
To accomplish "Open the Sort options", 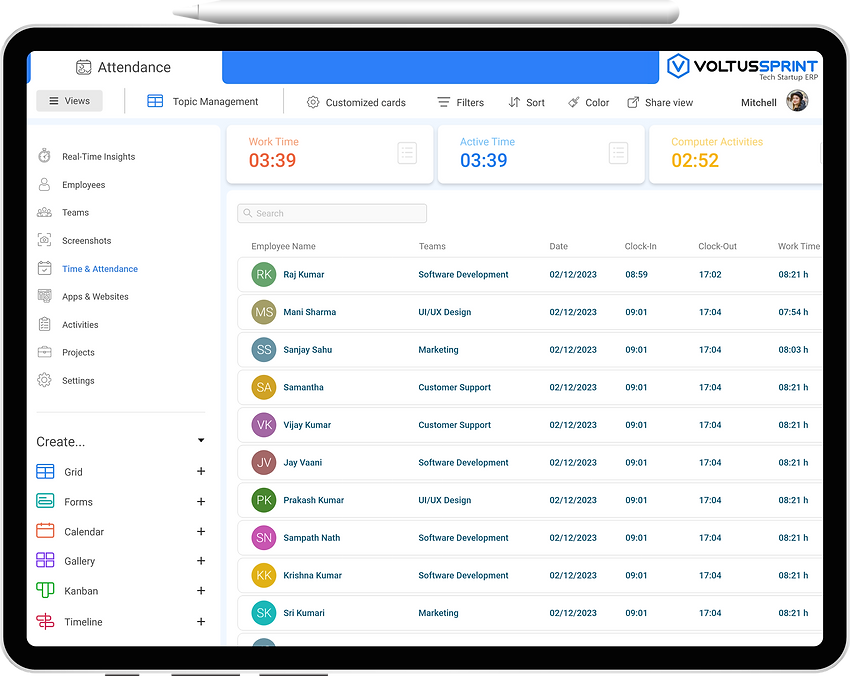I will 527,102.
